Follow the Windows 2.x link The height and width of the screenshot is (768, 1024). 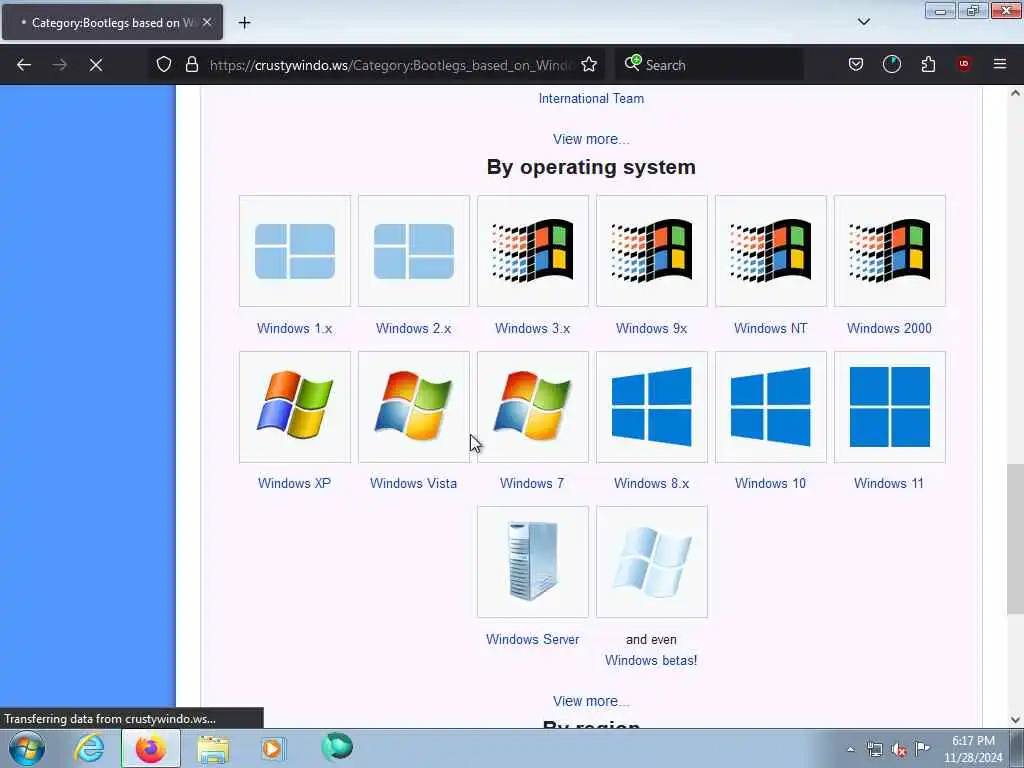[x=413, y=328]
